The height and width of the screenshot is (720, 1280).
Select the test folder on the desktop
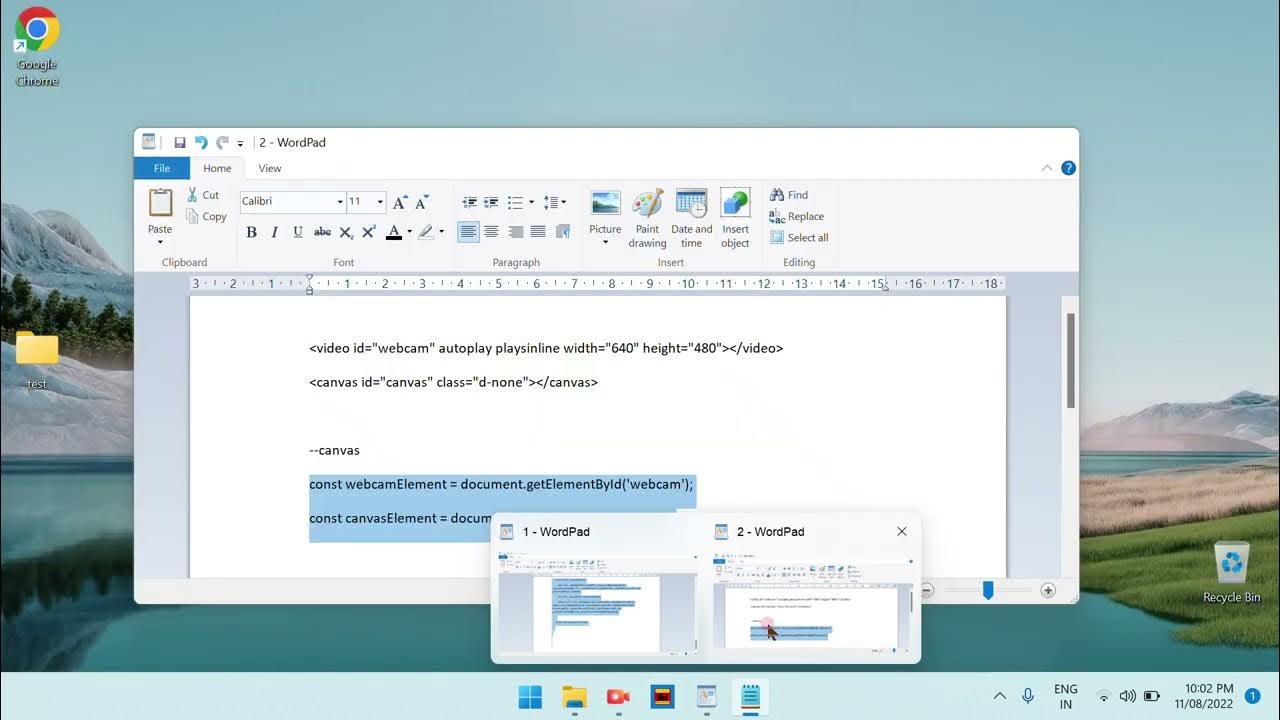pos(37,360)
